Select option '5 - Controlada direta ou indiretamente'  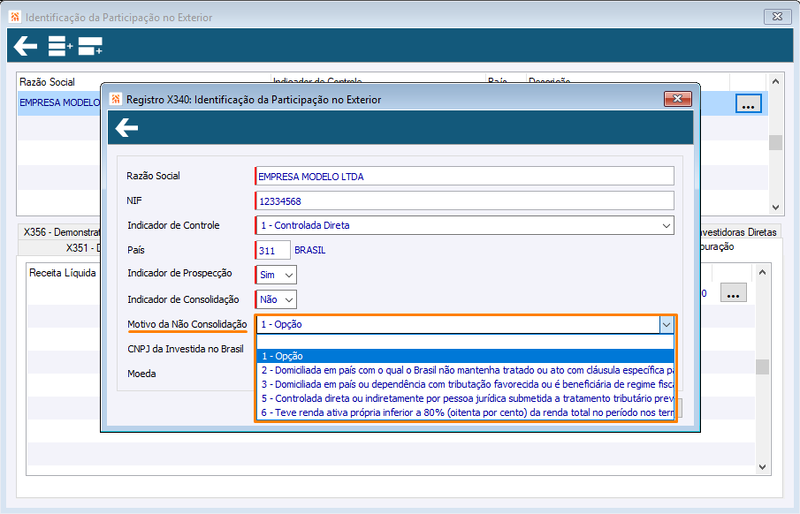(465, 399)
